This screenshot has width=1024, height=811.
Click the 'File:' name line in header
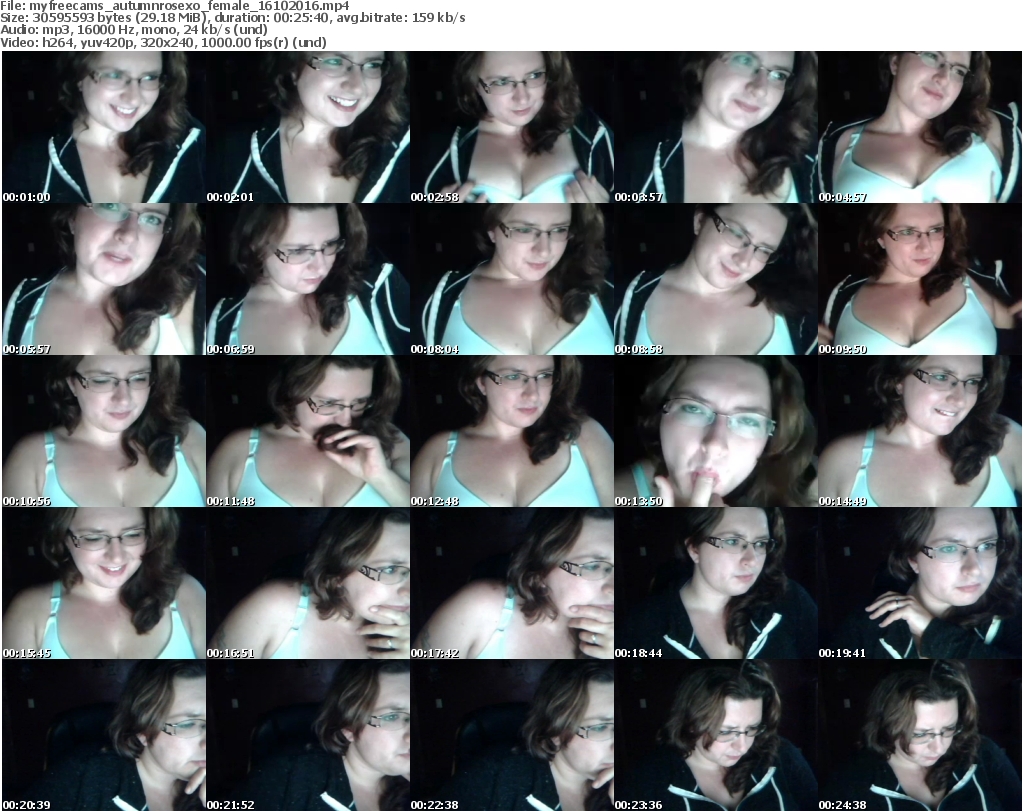175,6
